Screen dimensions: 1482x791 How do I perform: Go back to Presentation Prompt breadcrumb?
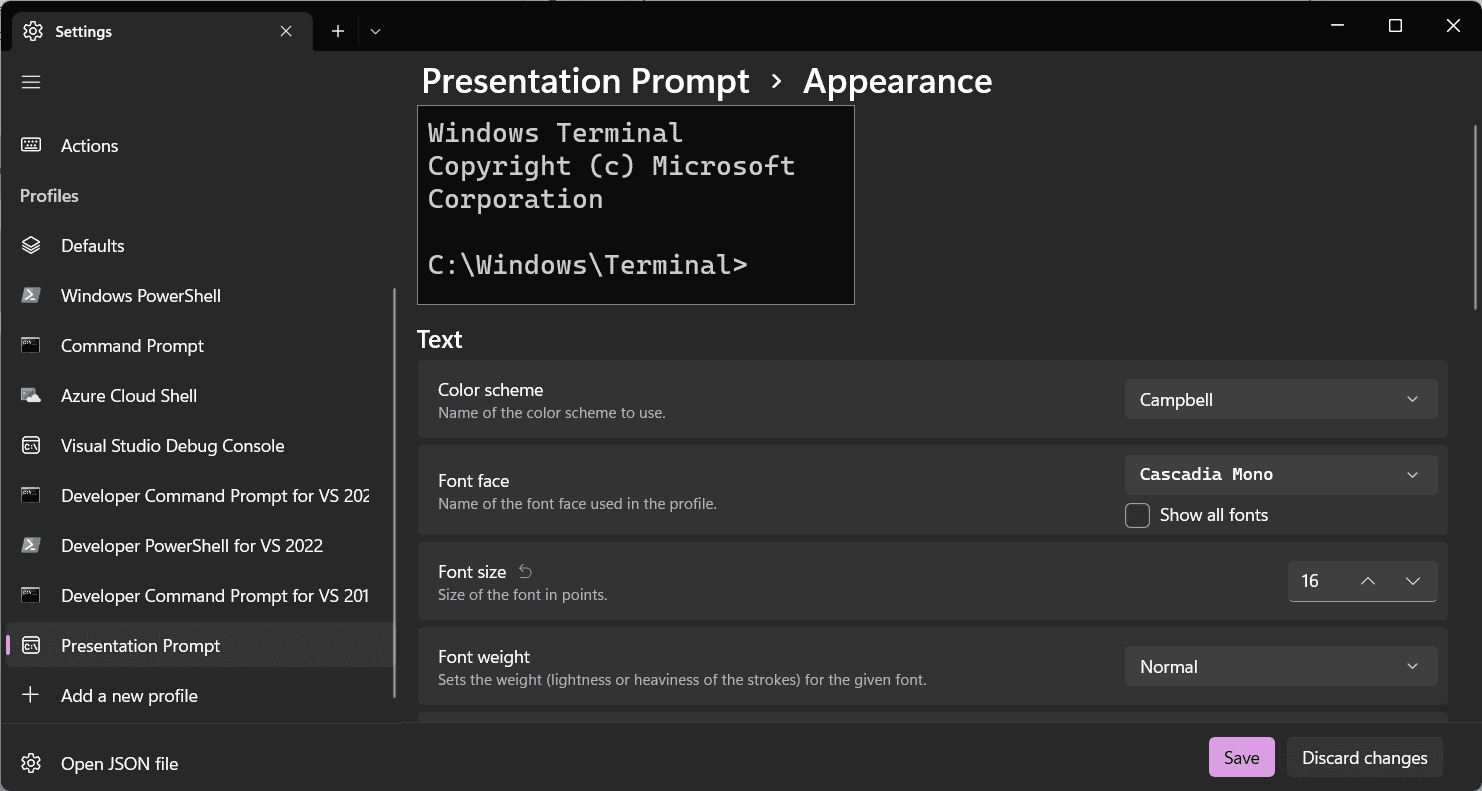tap(585, 81)
